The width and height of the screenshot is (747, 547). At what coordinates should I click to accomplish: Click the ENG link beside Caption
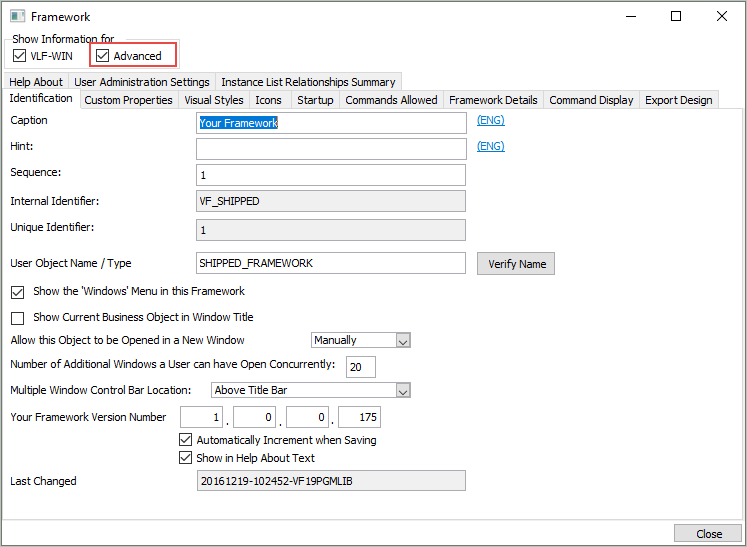click(x=490, y=120)
